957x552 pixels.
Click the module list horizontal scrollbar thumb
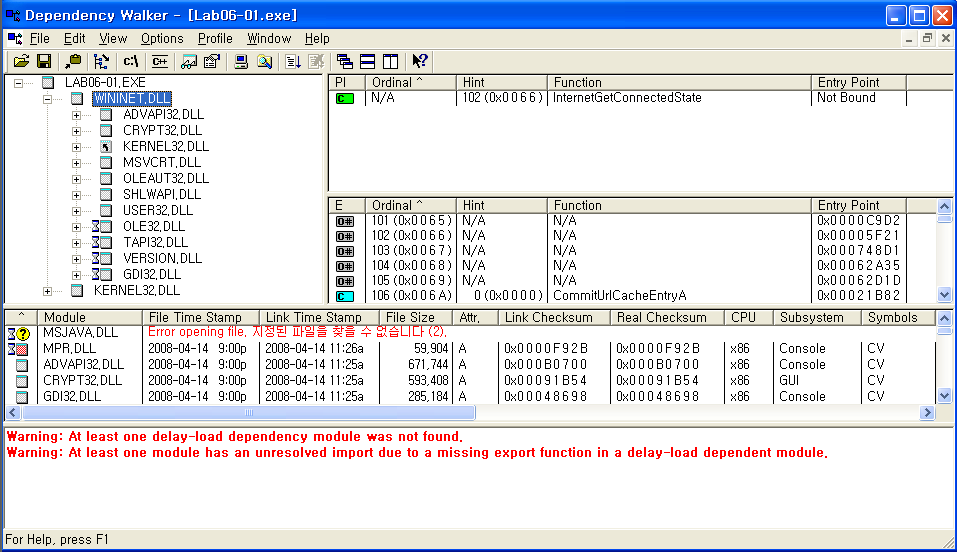click(248, 413)
